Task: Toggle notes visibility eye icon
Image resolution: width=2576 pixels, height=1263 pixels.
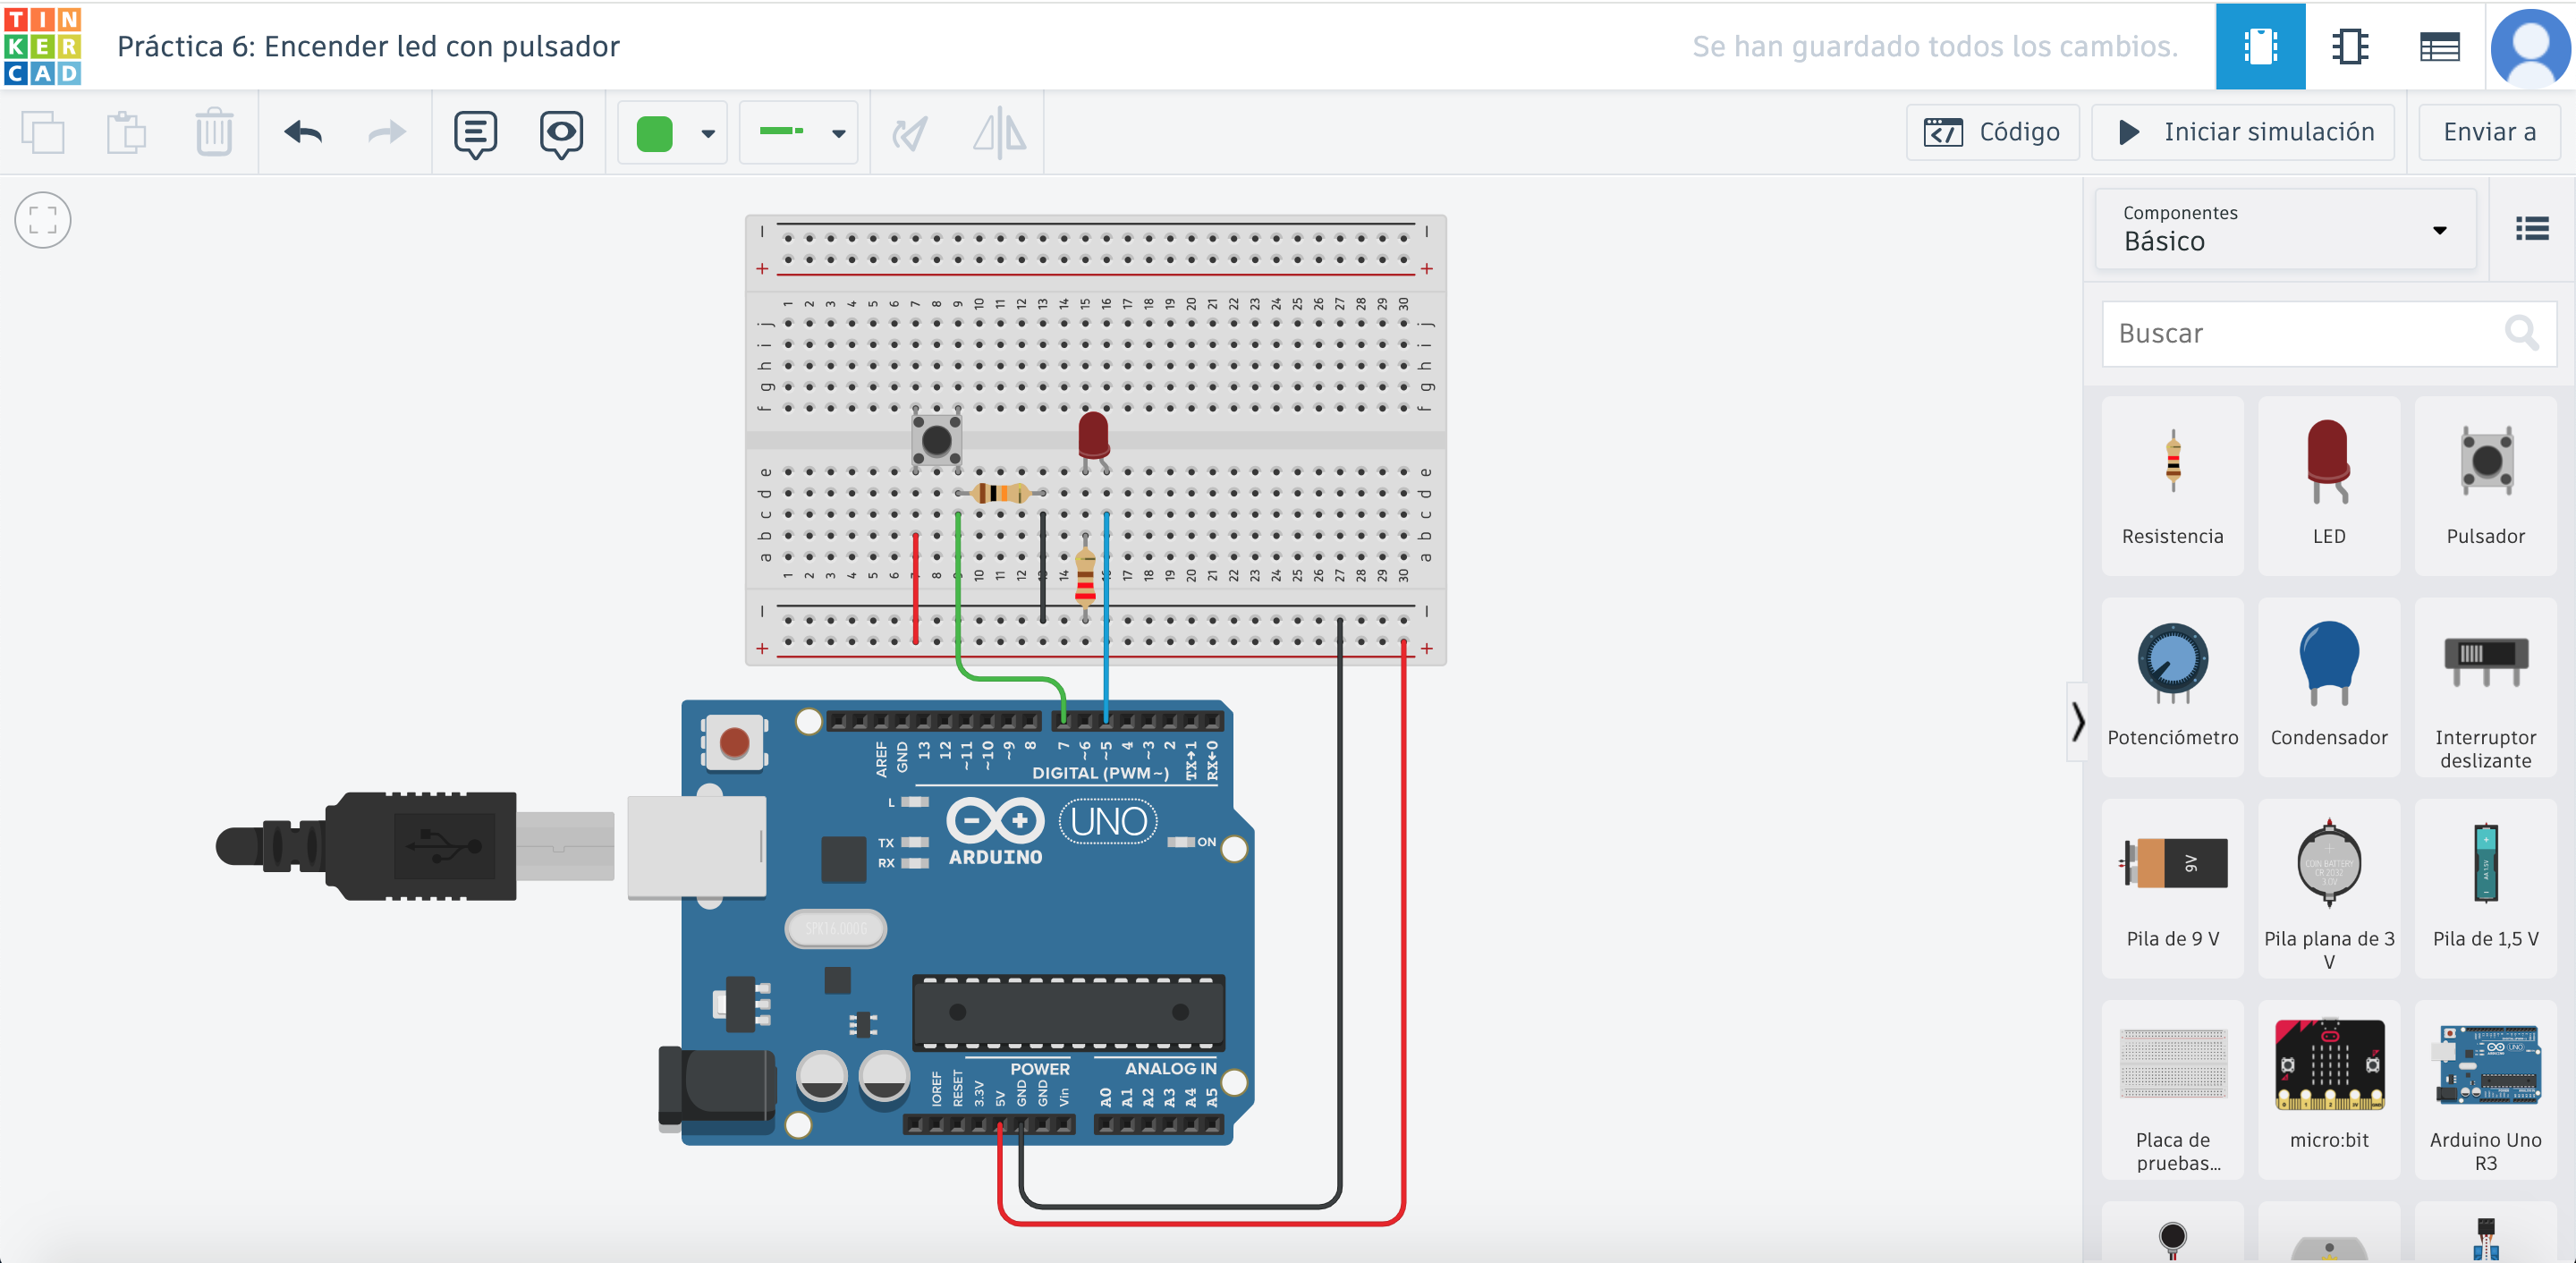Action: click(x=561, y=133)
